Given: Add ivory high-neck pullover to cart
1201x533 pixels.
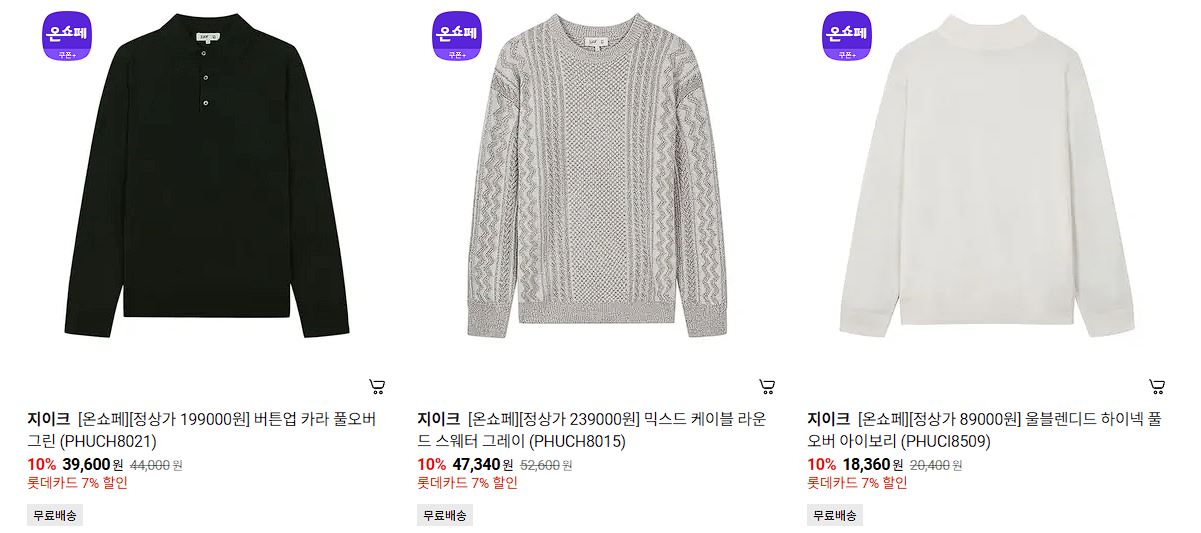Looking at the screenshot, I should click(1157, 386).
